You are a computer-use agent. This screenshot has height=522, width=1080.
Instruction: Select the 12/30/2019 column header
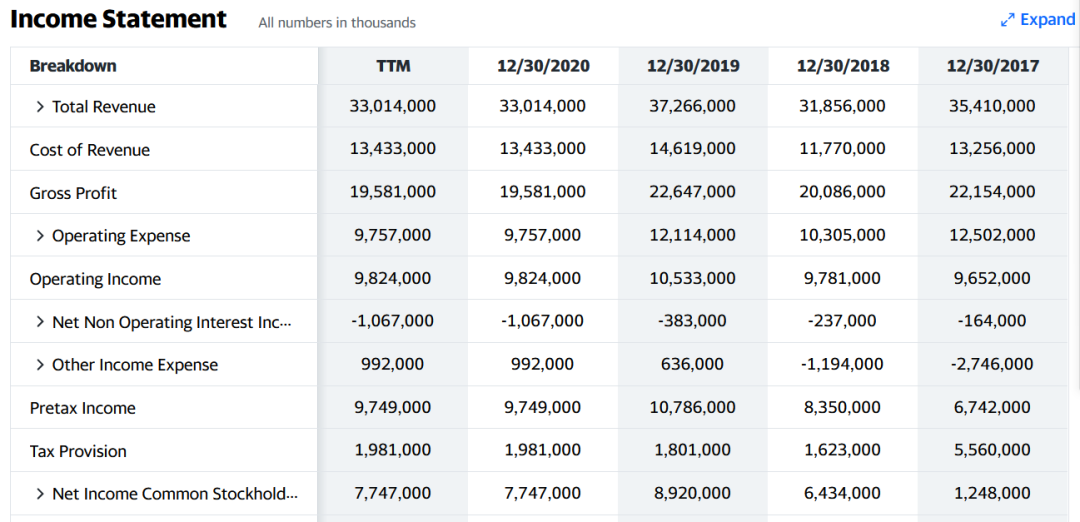click(693, 66)
